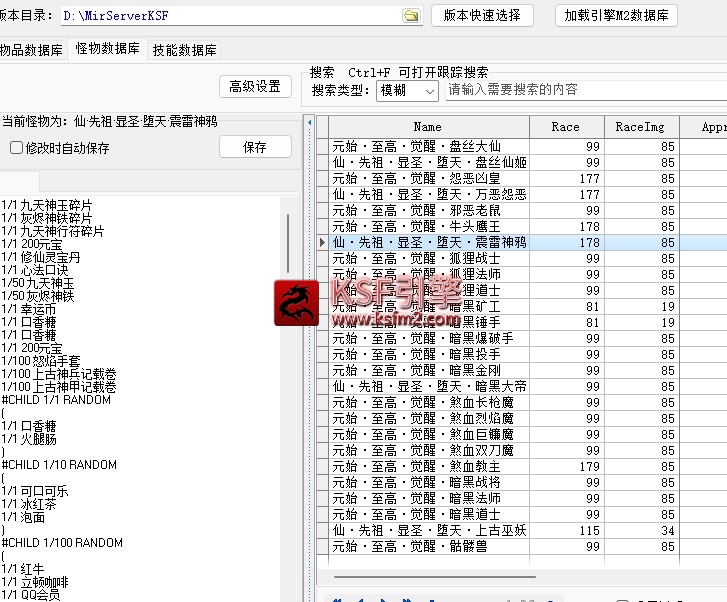Select the 仙·先祖·显圣·堕天·上古巫妖 row
The height and width of the screenshot is (602, 727).
429,531
